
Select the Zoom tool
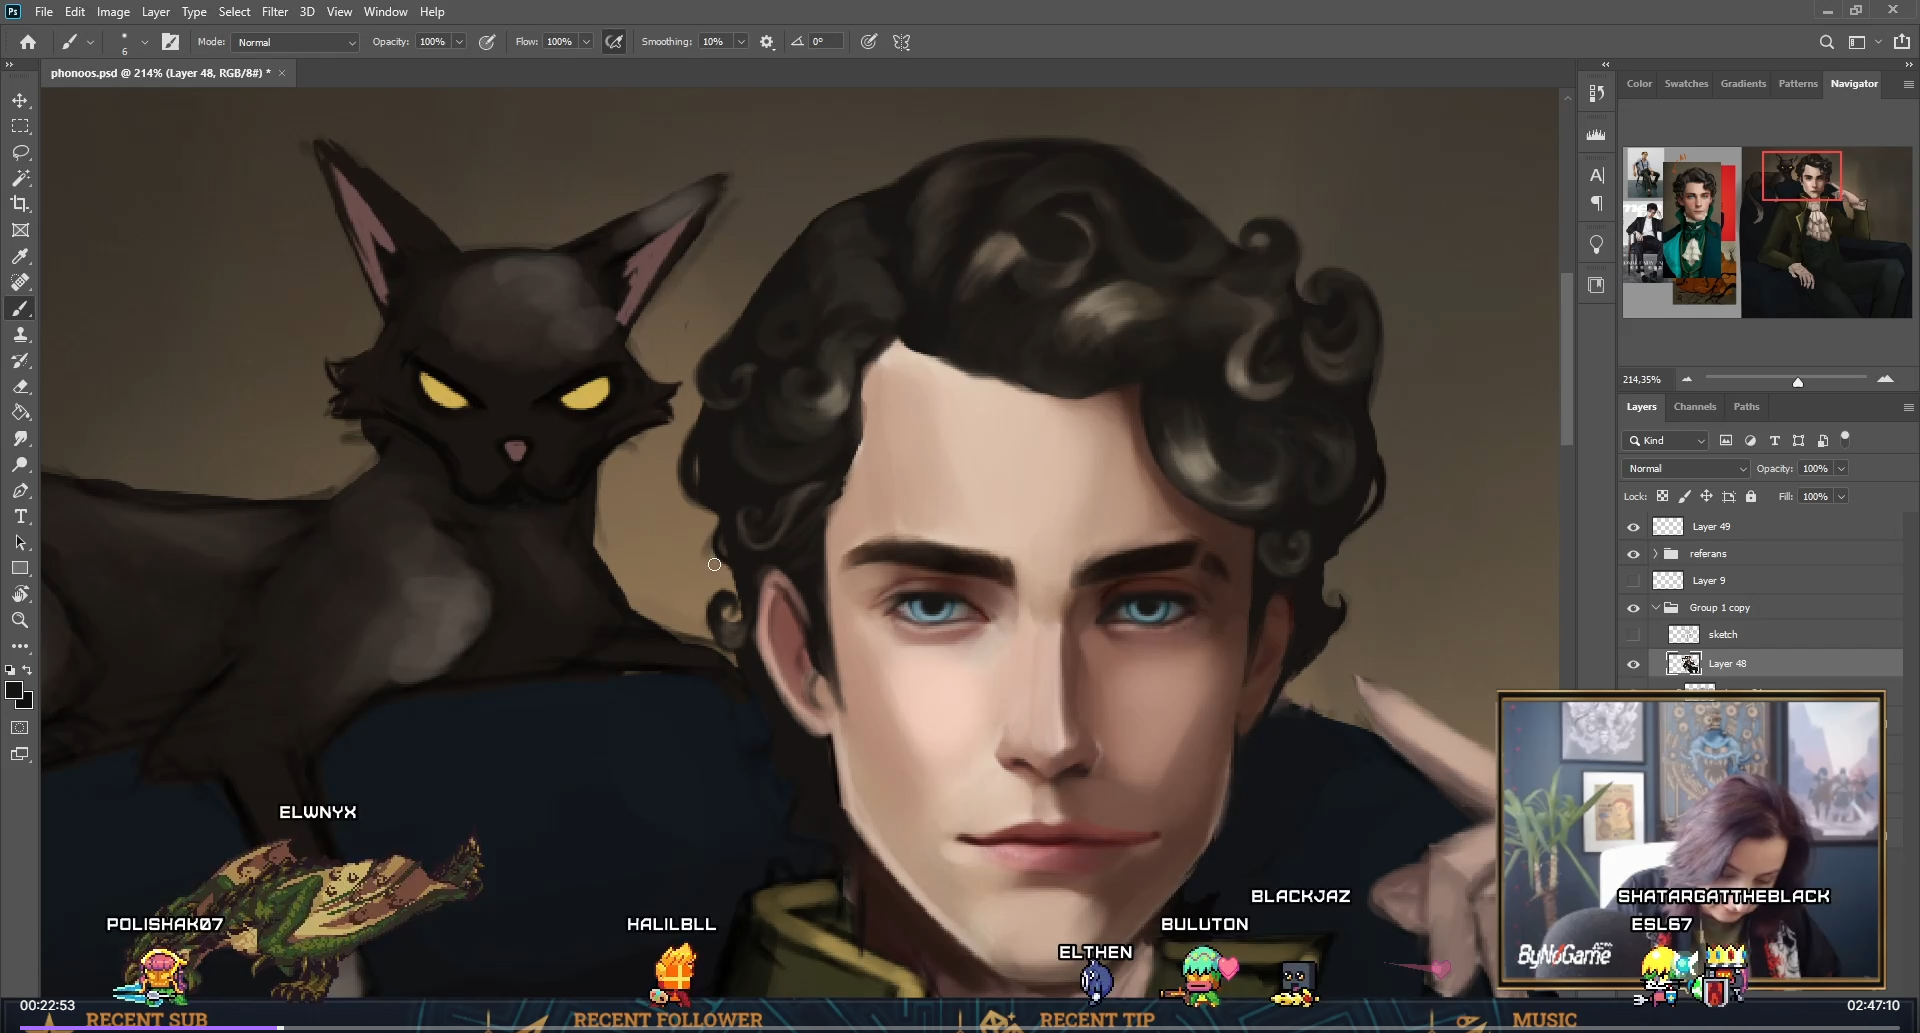(x=20, y=621)
